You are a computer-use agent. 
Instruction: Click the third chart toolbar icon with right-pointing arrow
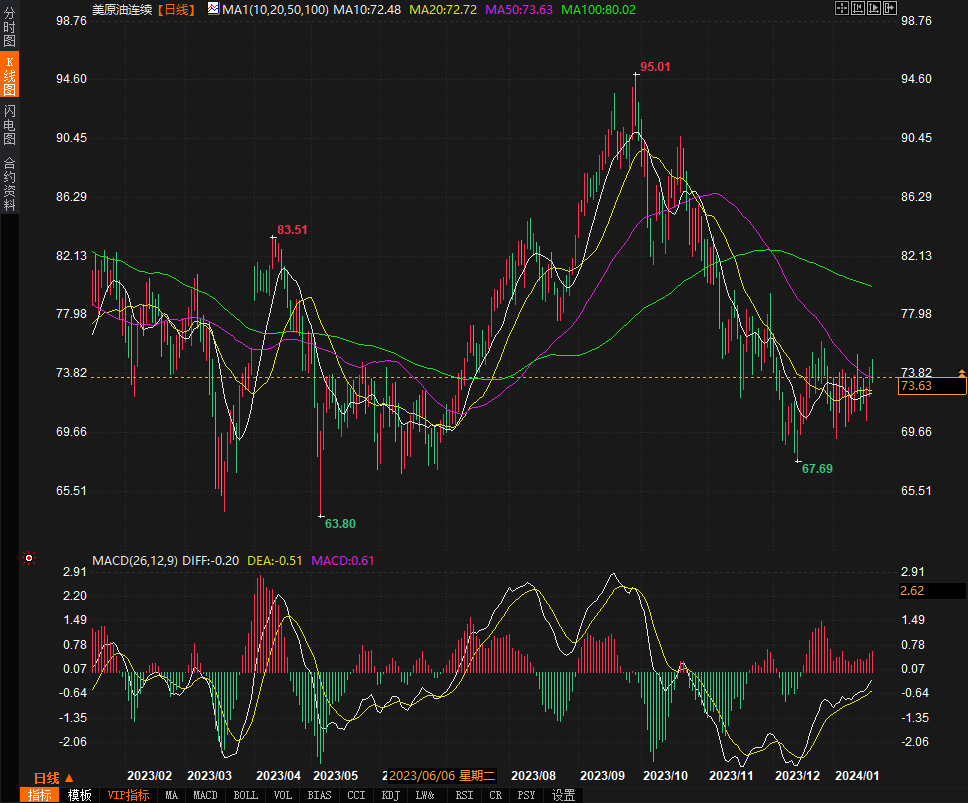click(x=873, y=8)
